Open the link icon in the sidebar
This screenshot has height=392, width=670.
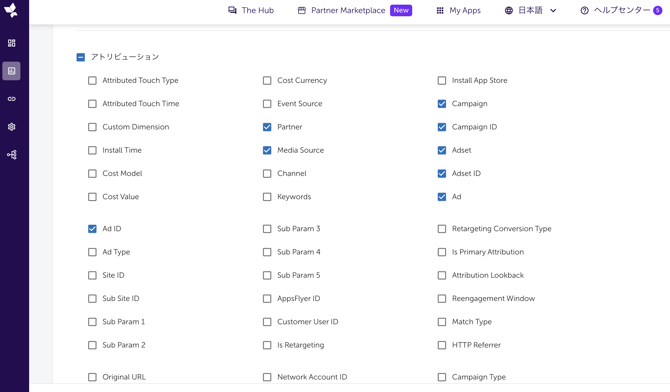(12, 99)
